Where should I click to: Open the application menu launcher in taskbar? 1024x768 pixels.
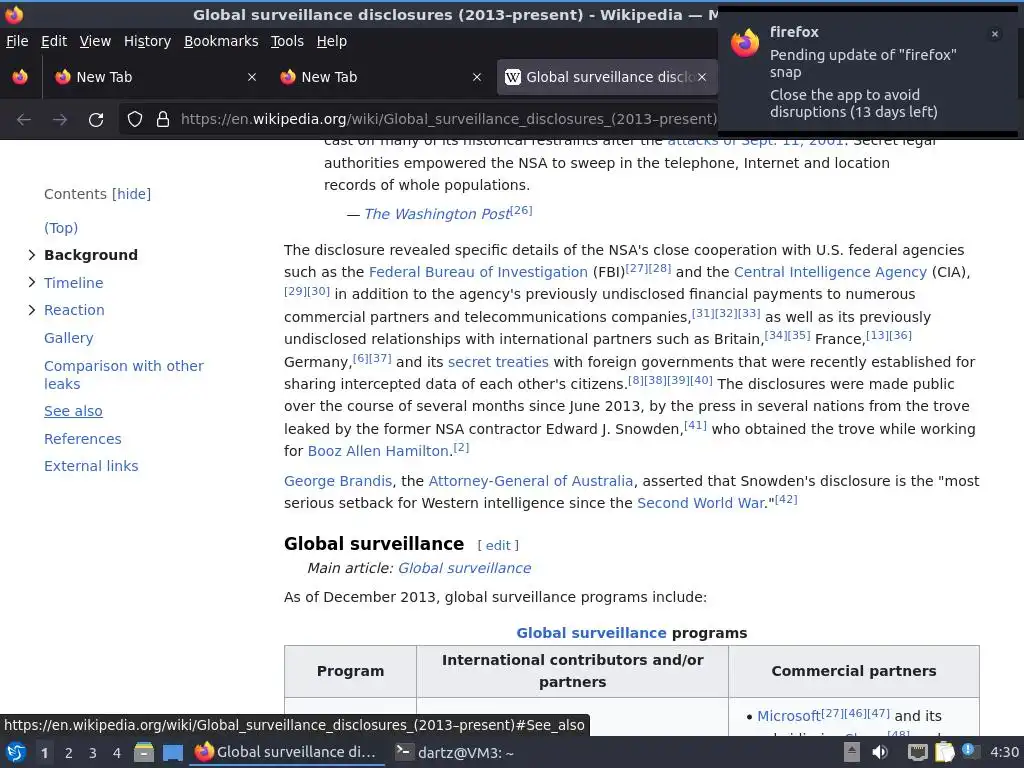tap(16, 752)
